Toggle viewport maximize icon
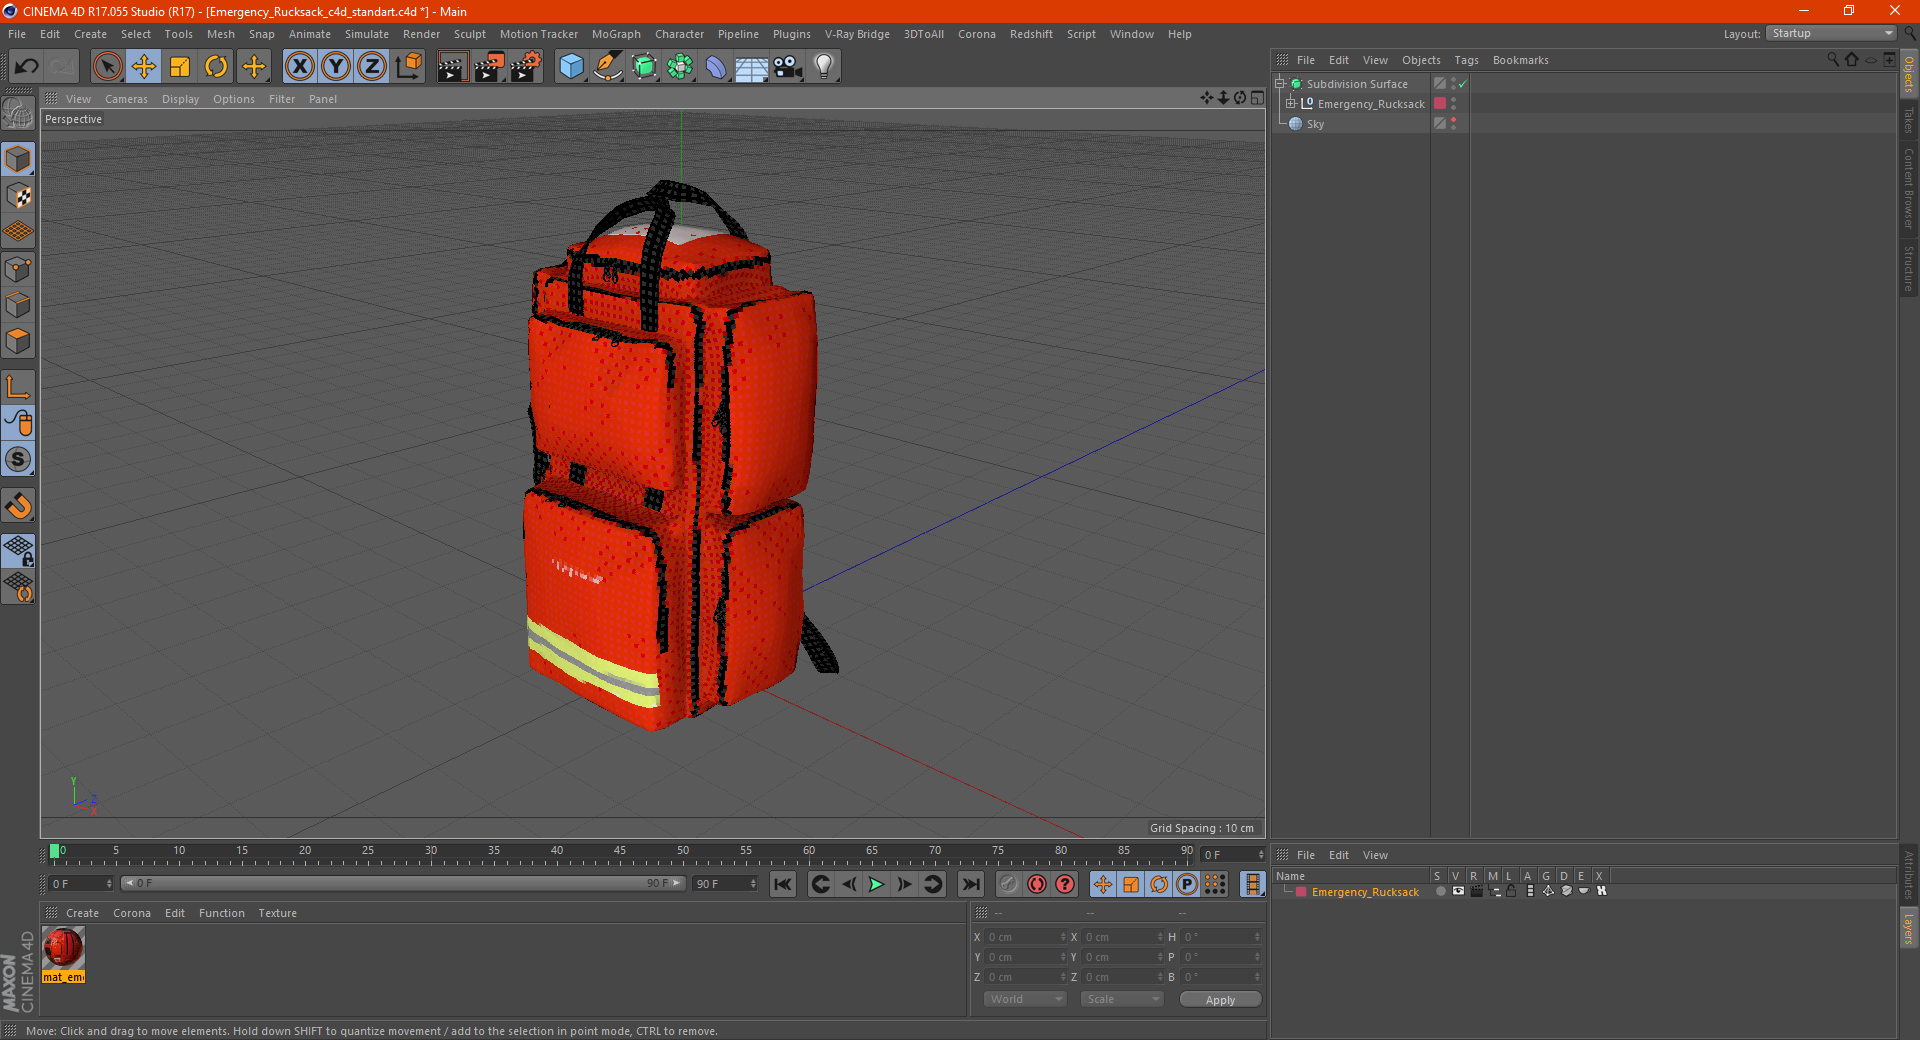This screenshot has width=1920, height=1040. click(1257, 98)
